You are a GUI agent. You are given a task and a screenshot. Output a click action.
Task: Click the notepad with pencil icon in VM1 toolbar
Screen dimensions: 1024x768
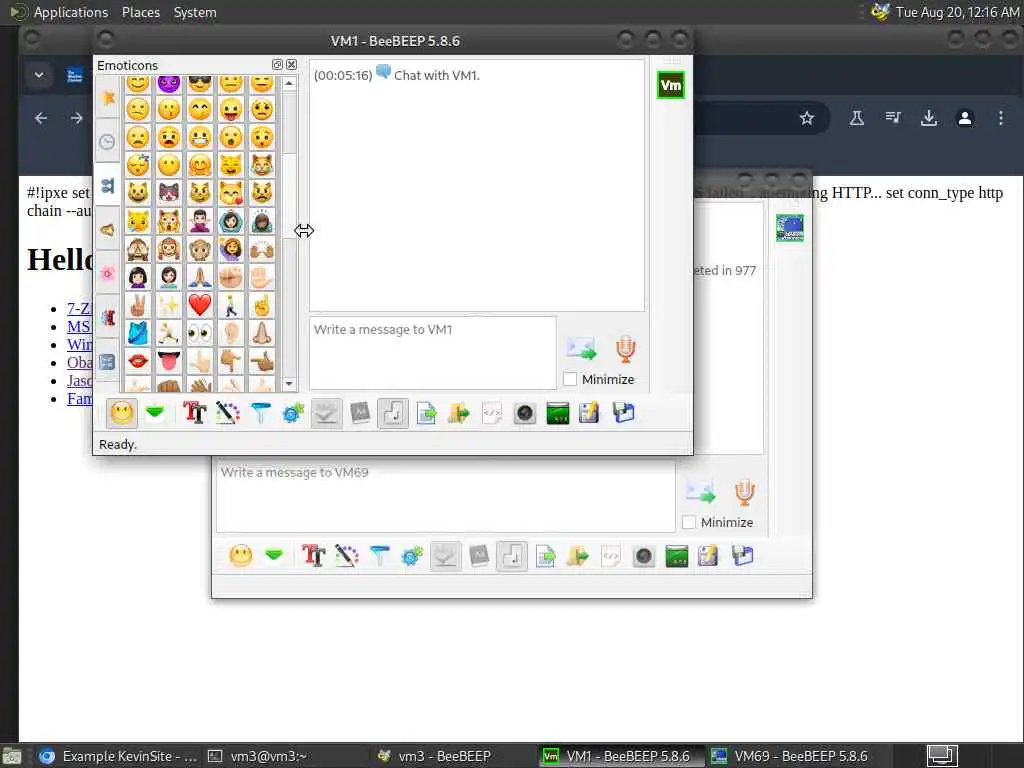click(x=589, y=413)
